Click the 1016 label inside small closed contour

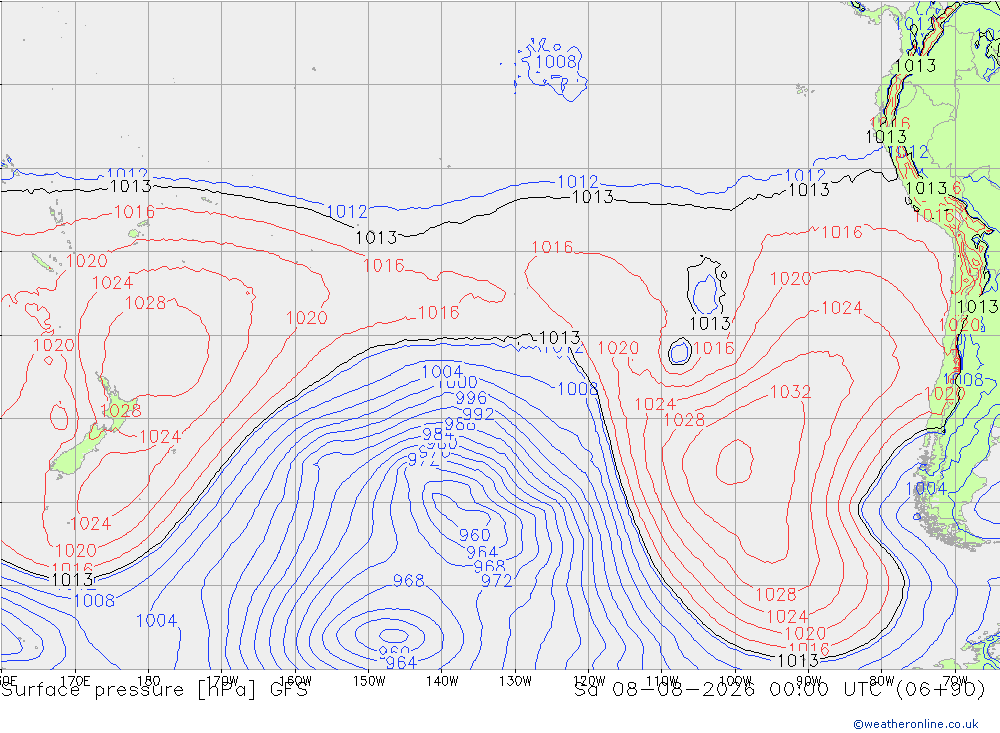[x=714, y=348]
